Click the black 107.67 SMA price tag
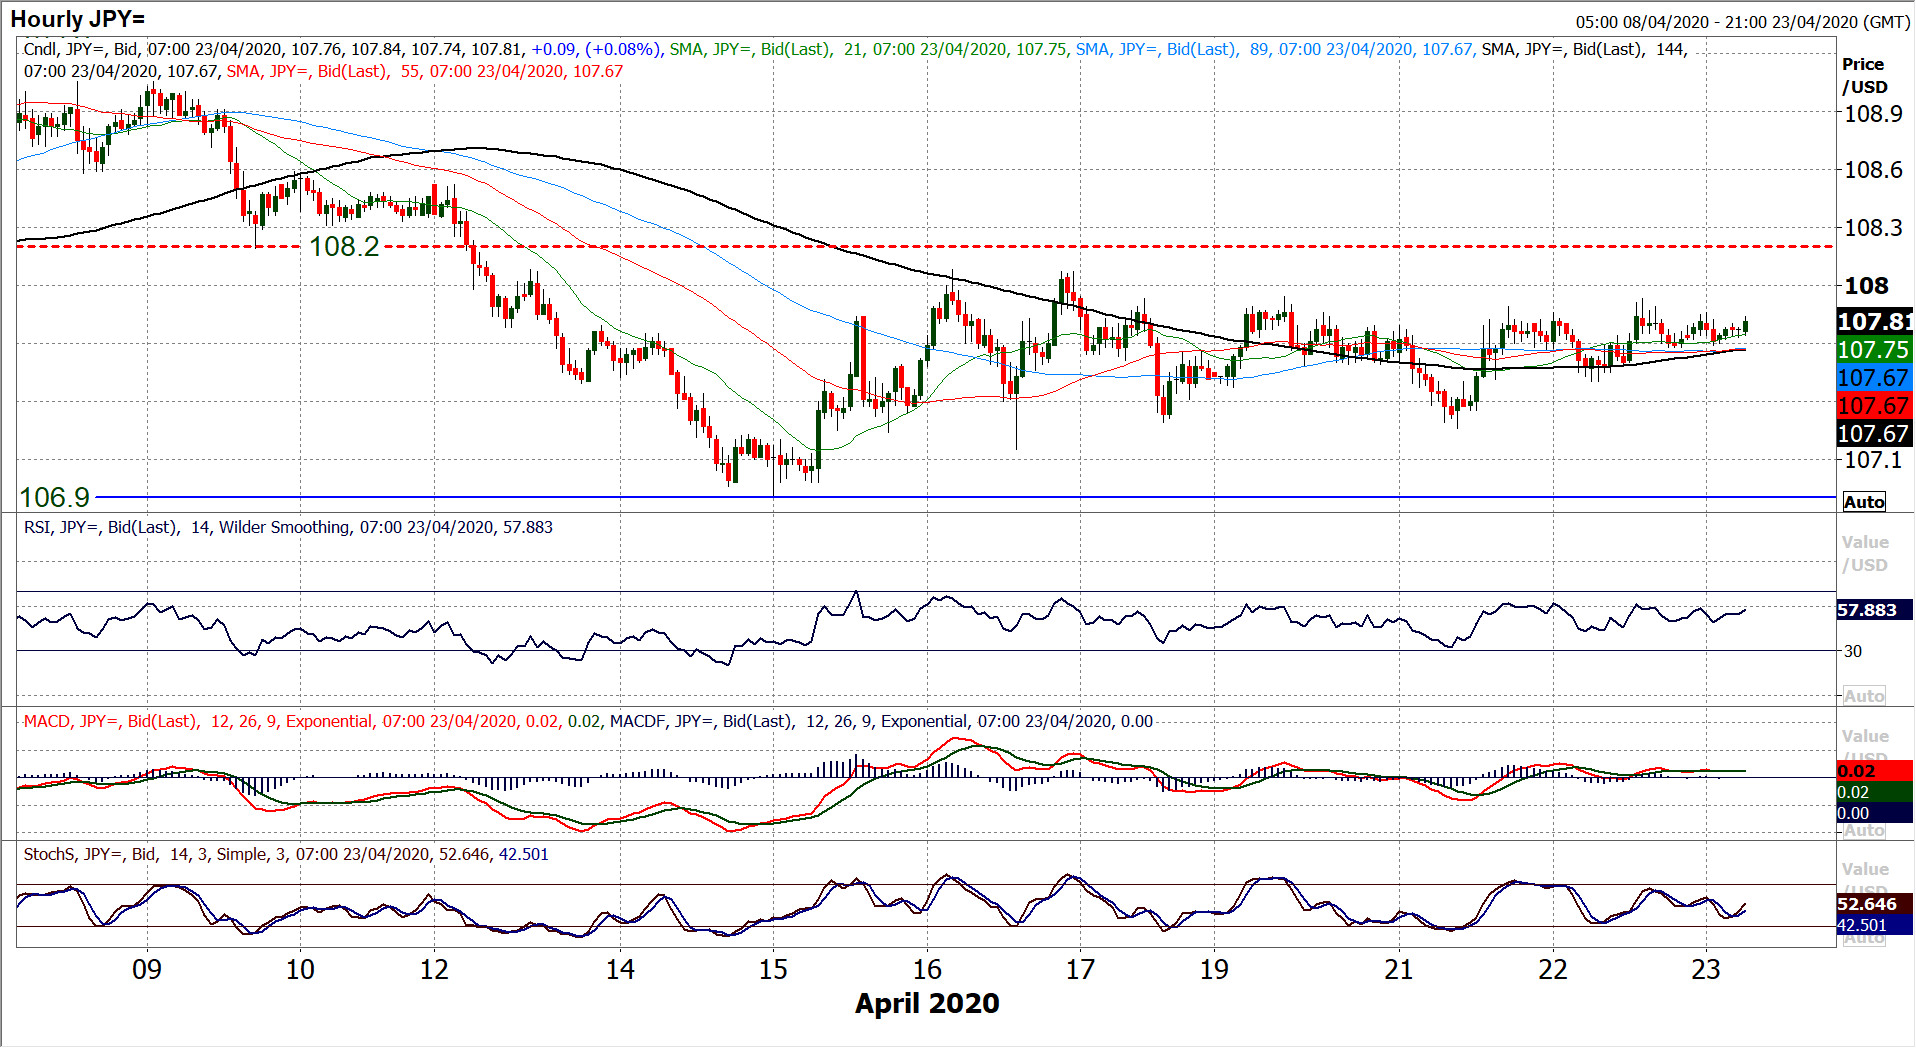Screen dimensions: 1916x1048 coord(1875,433)
